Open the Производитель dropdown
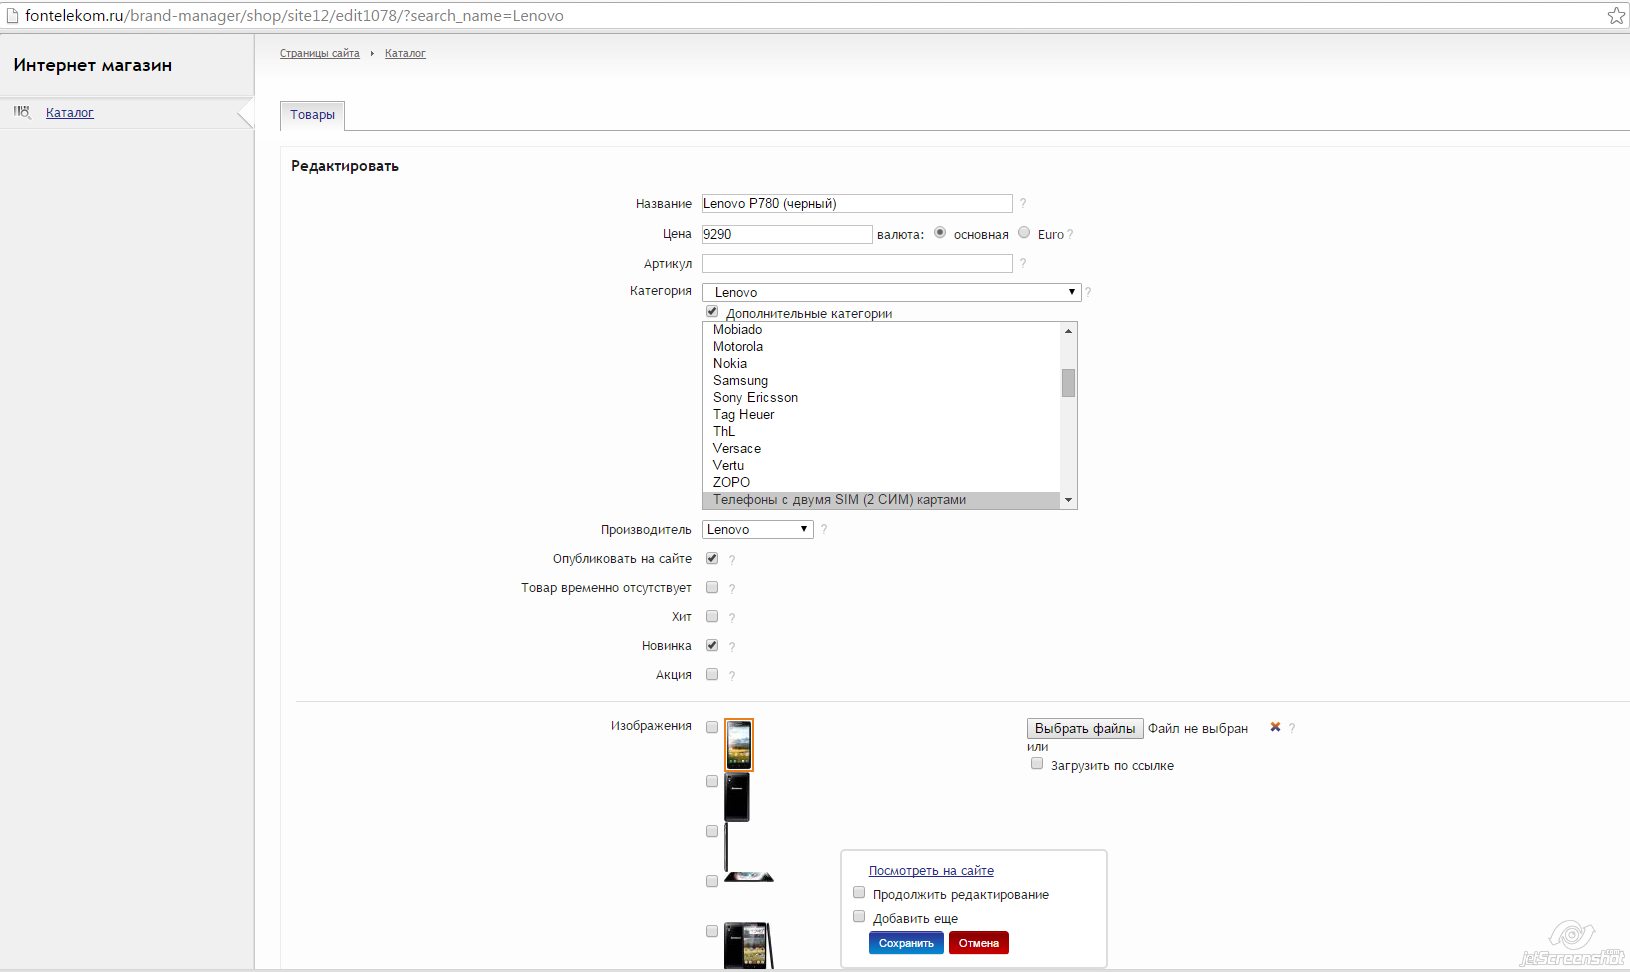Image resolution: width=1630 pixels, height=972 pixels. tap(757, 529)
